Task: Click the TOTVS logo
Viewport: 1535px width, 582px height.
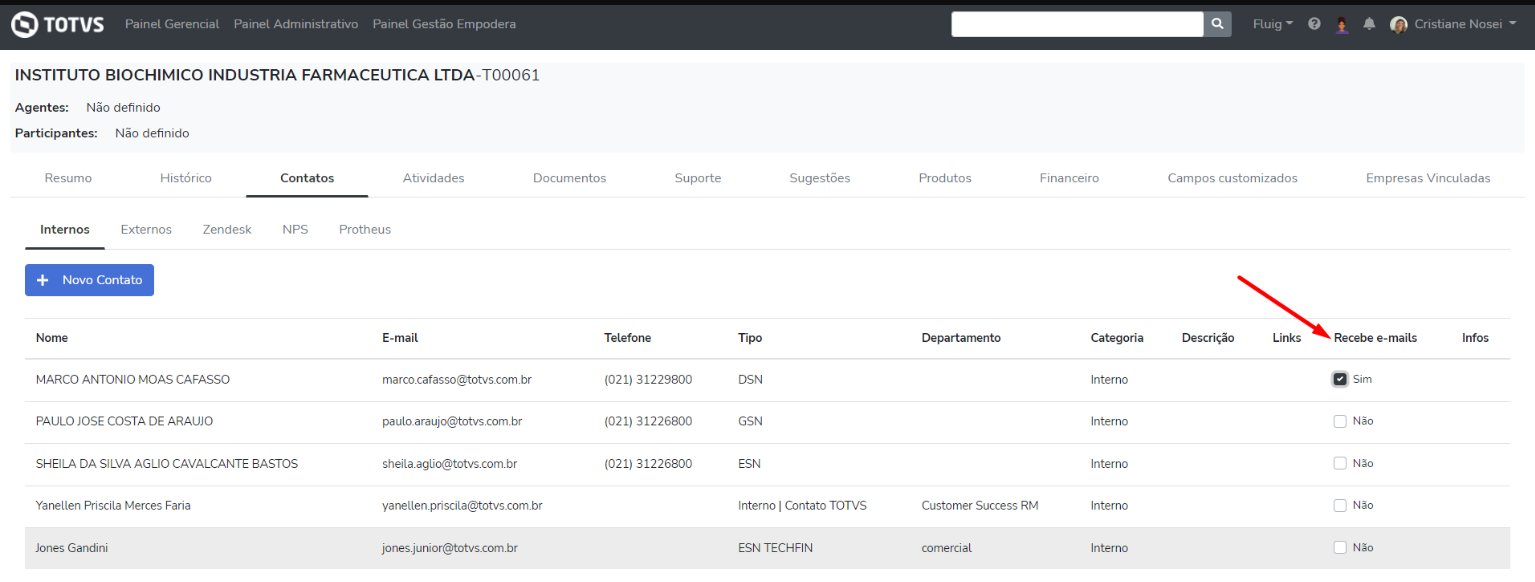Action: (57, 24)
